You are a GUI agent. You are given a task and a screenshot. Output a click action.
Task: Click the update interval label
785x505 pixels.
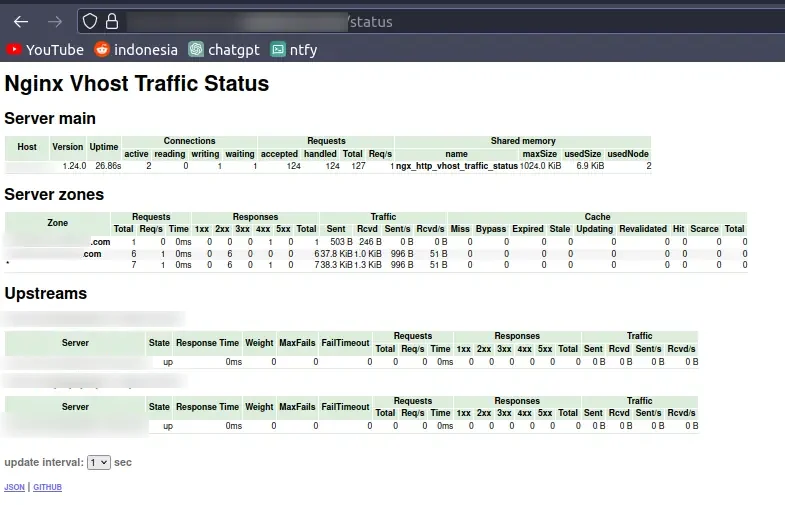[x=44, y=462]
